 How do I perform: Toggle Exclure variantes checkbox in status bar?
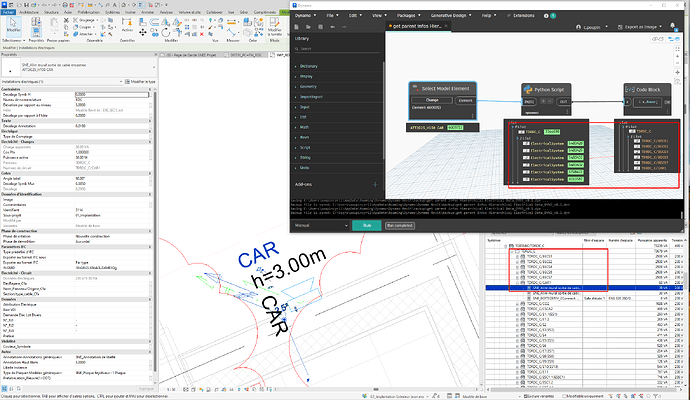(523, 396)
